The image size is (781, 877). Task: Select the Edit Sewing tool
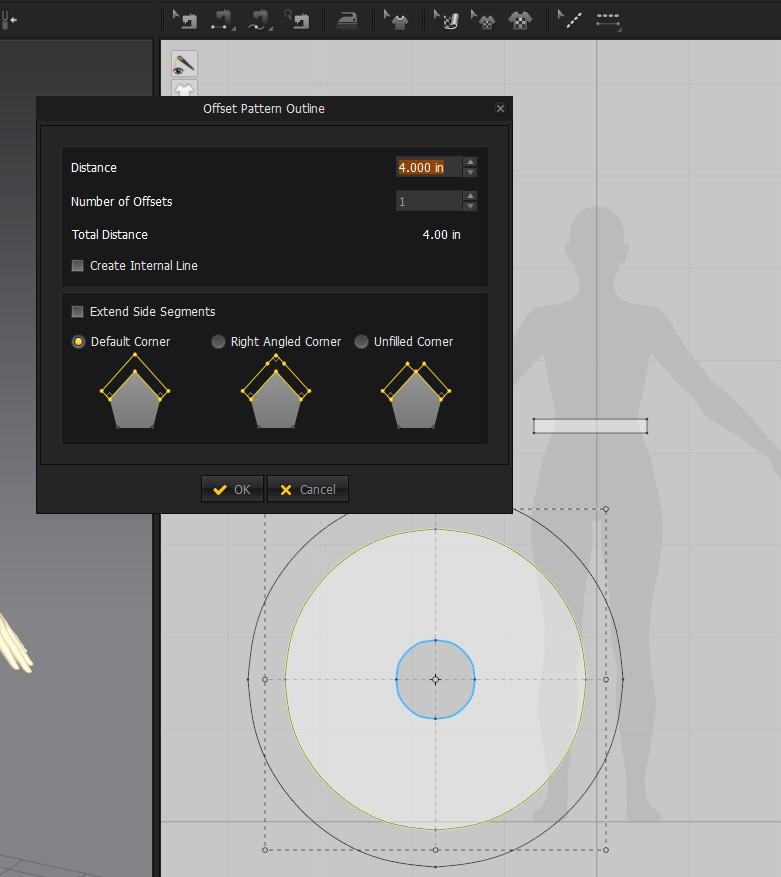coord(185,20)
